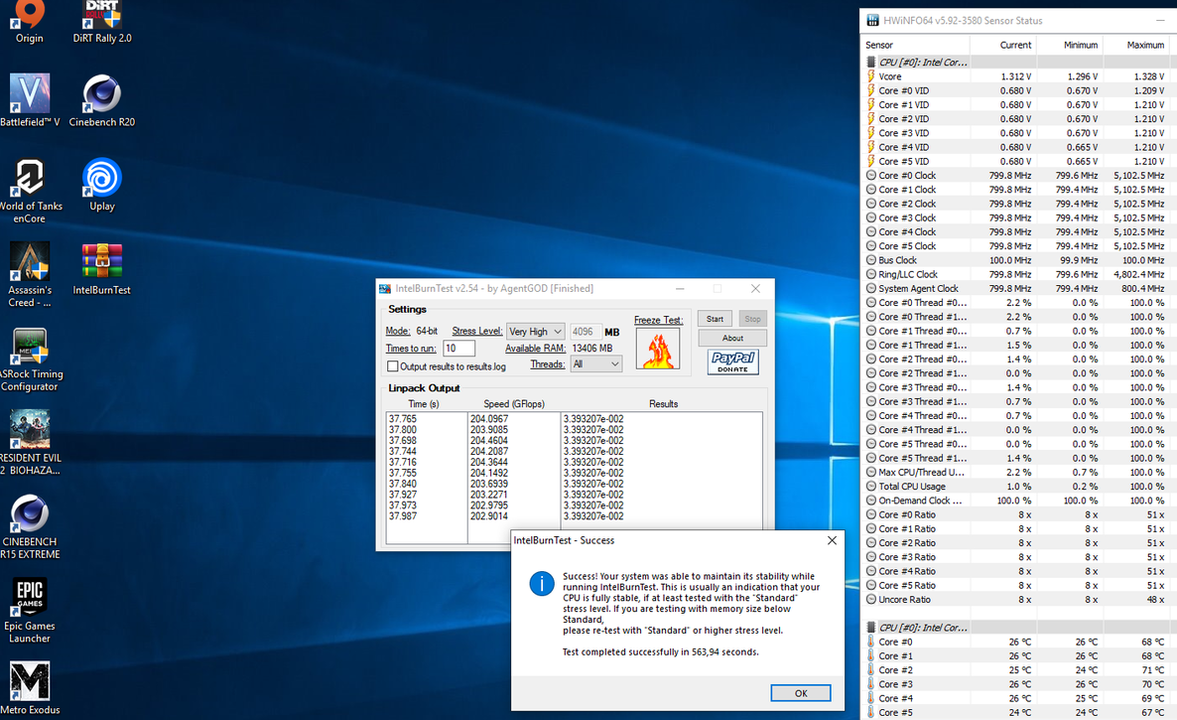Select the Core #5 VID sensor row
The image size is (1177, 720).
point(1019,161)
